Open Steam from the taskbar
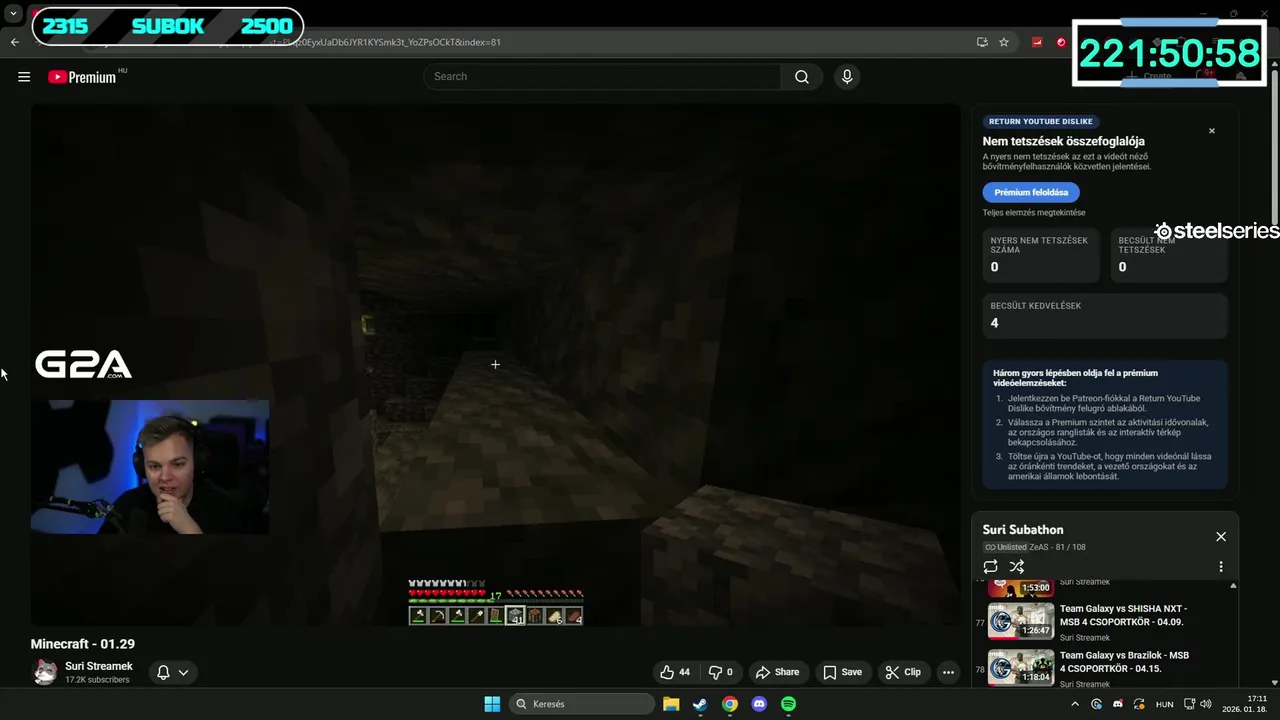 (700, 704)
